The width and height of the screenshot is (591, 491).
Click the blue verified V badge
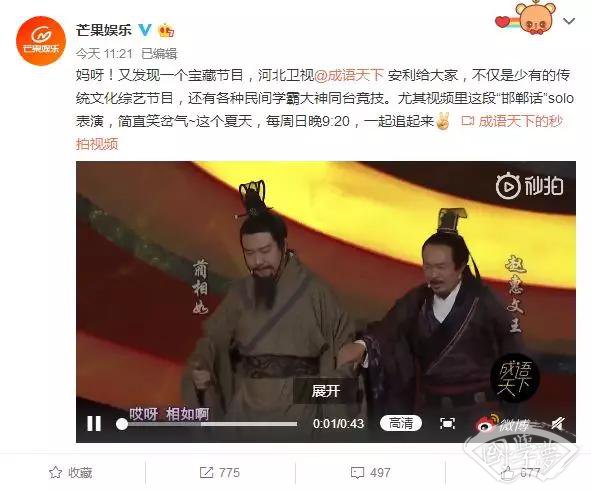[145, 30]
